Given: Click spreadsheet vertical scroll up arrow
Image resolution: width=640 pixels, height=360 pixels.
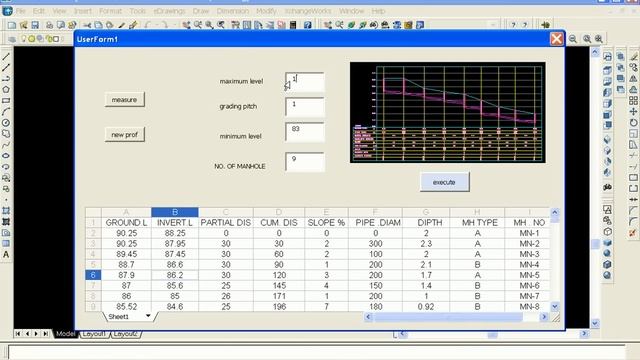Looking at the screenshot, I should click(x=555, y=212).
